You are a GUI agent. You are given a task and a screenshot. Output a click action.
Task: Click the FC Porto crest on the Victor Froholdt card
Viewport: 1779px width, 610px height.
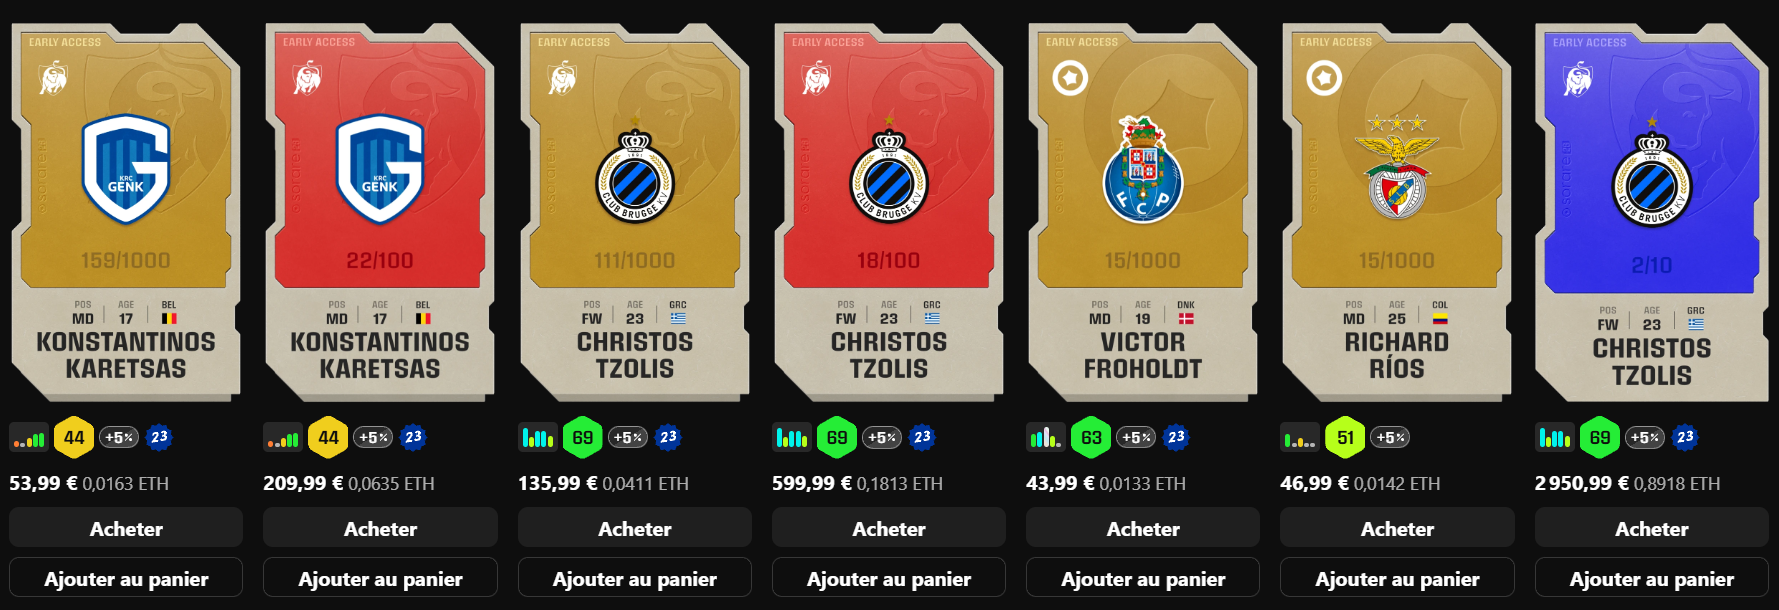point(1143,170)
